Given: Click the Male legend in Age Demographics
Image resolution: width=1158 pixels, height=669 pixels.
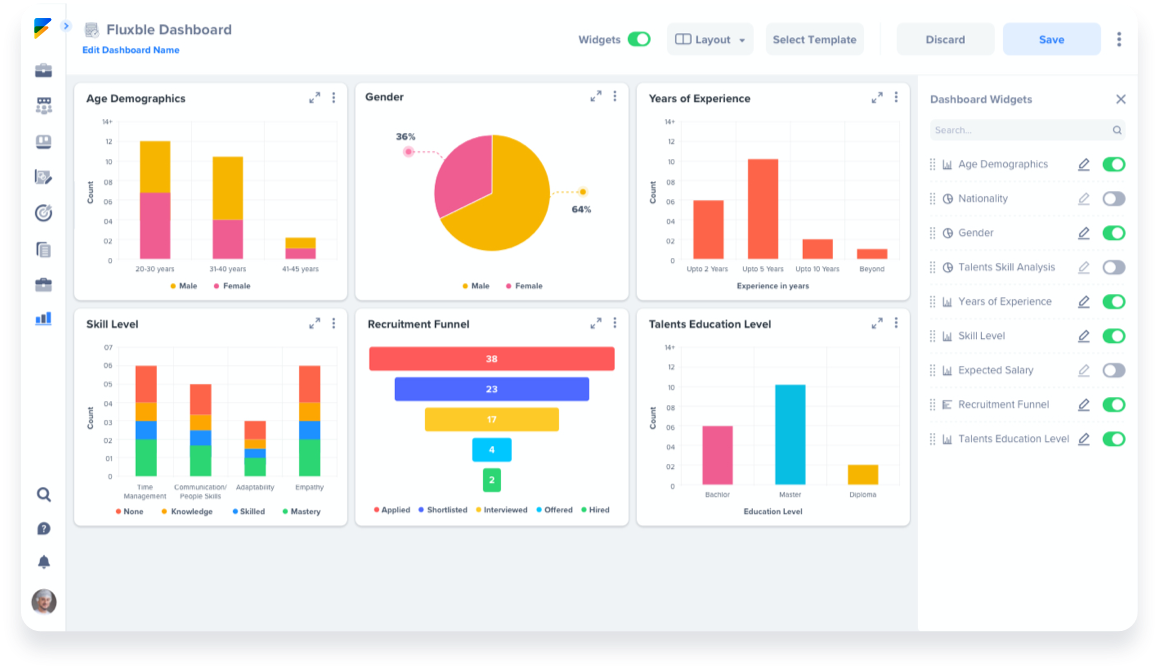Looking at the screenshot, I should (184, 286).
